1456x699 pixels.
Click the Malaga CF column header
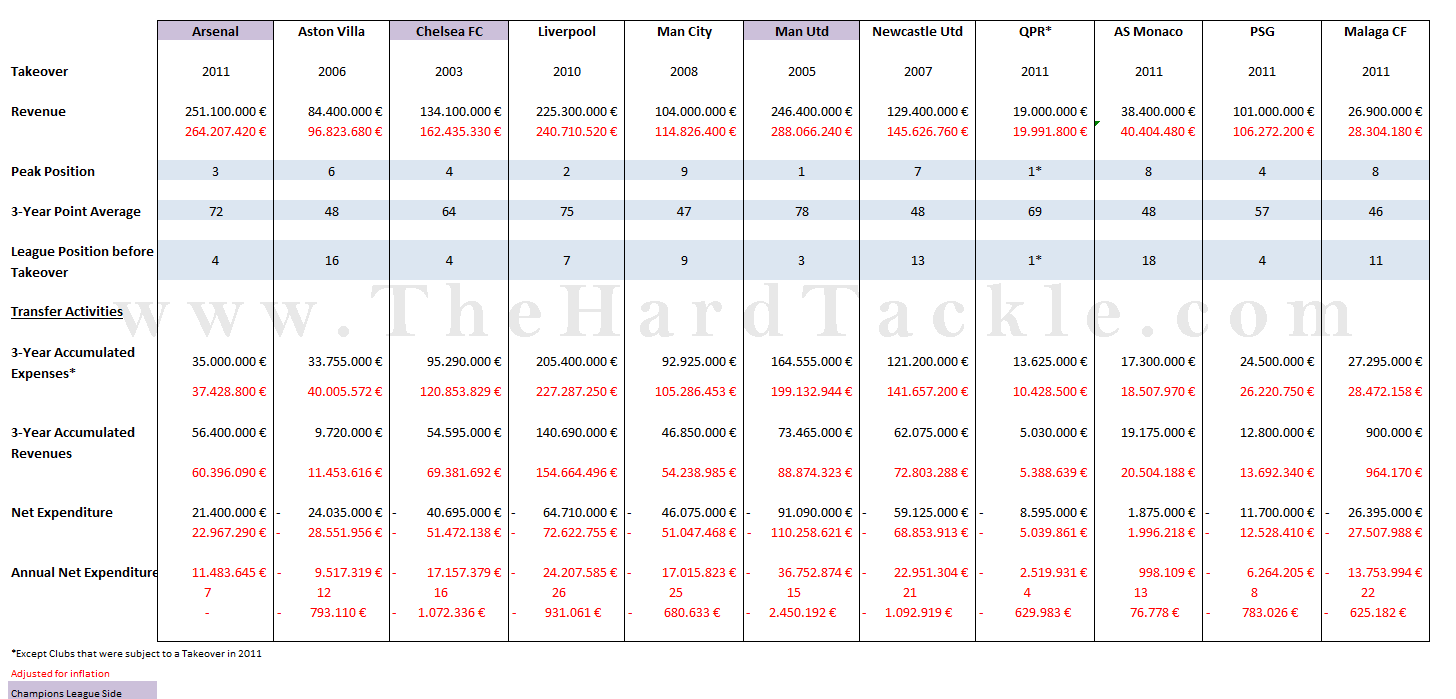point(1375,31)
